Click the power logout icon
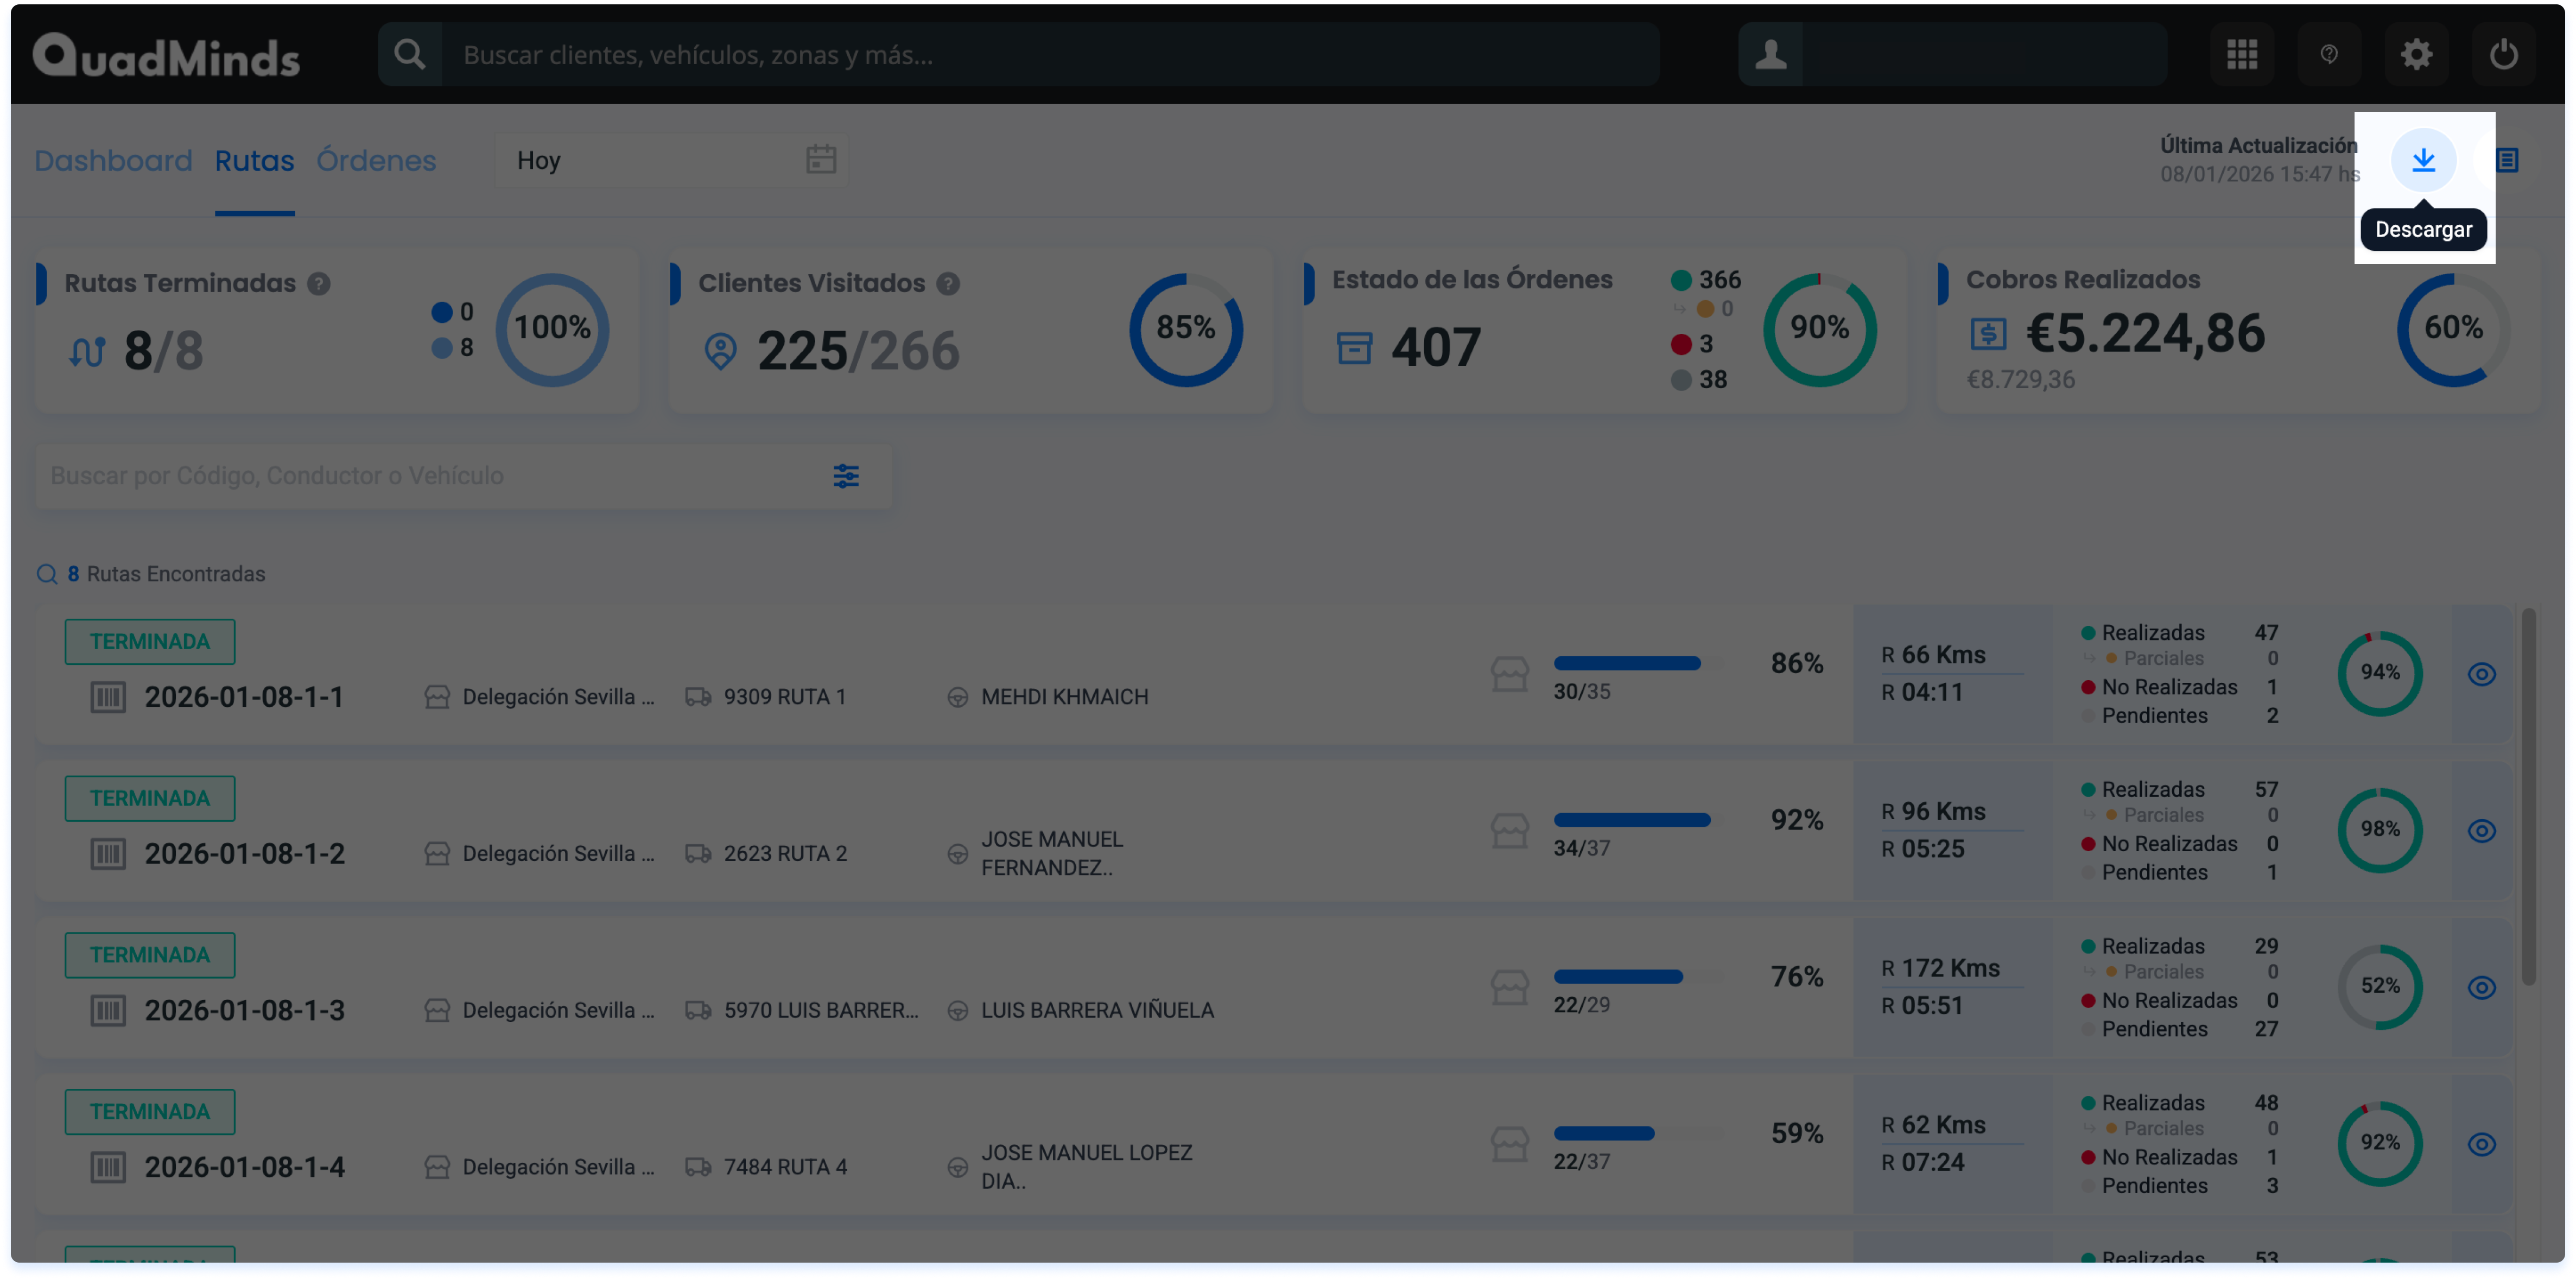The width and height of the screenshot is (2576, 1280). click(2503, 54)
